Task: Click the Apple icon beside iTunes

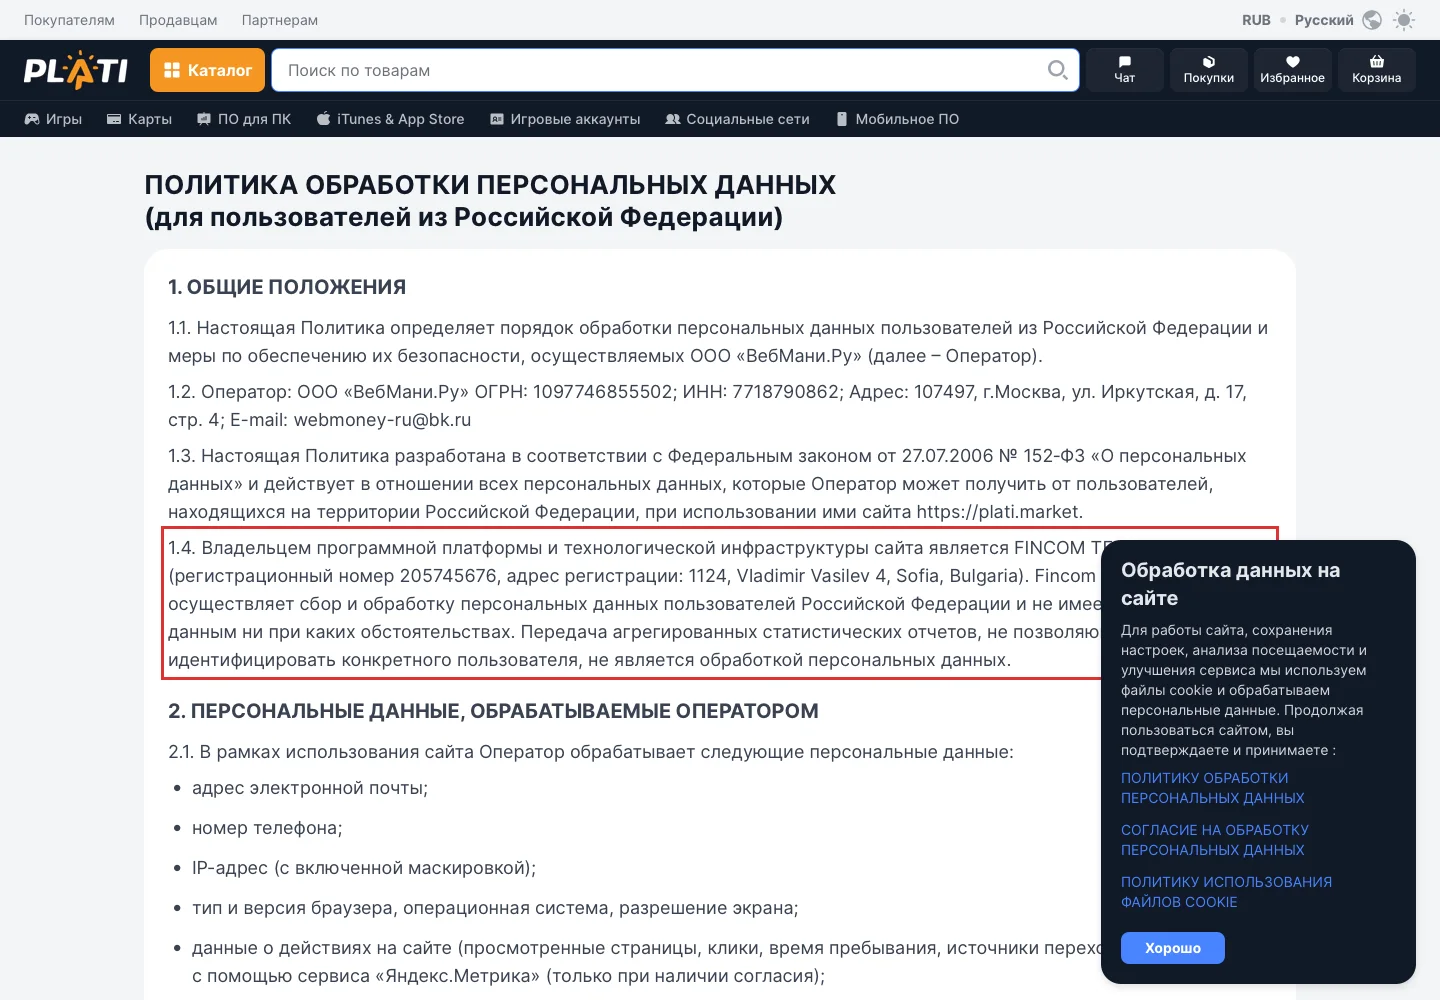Action: 323,118
